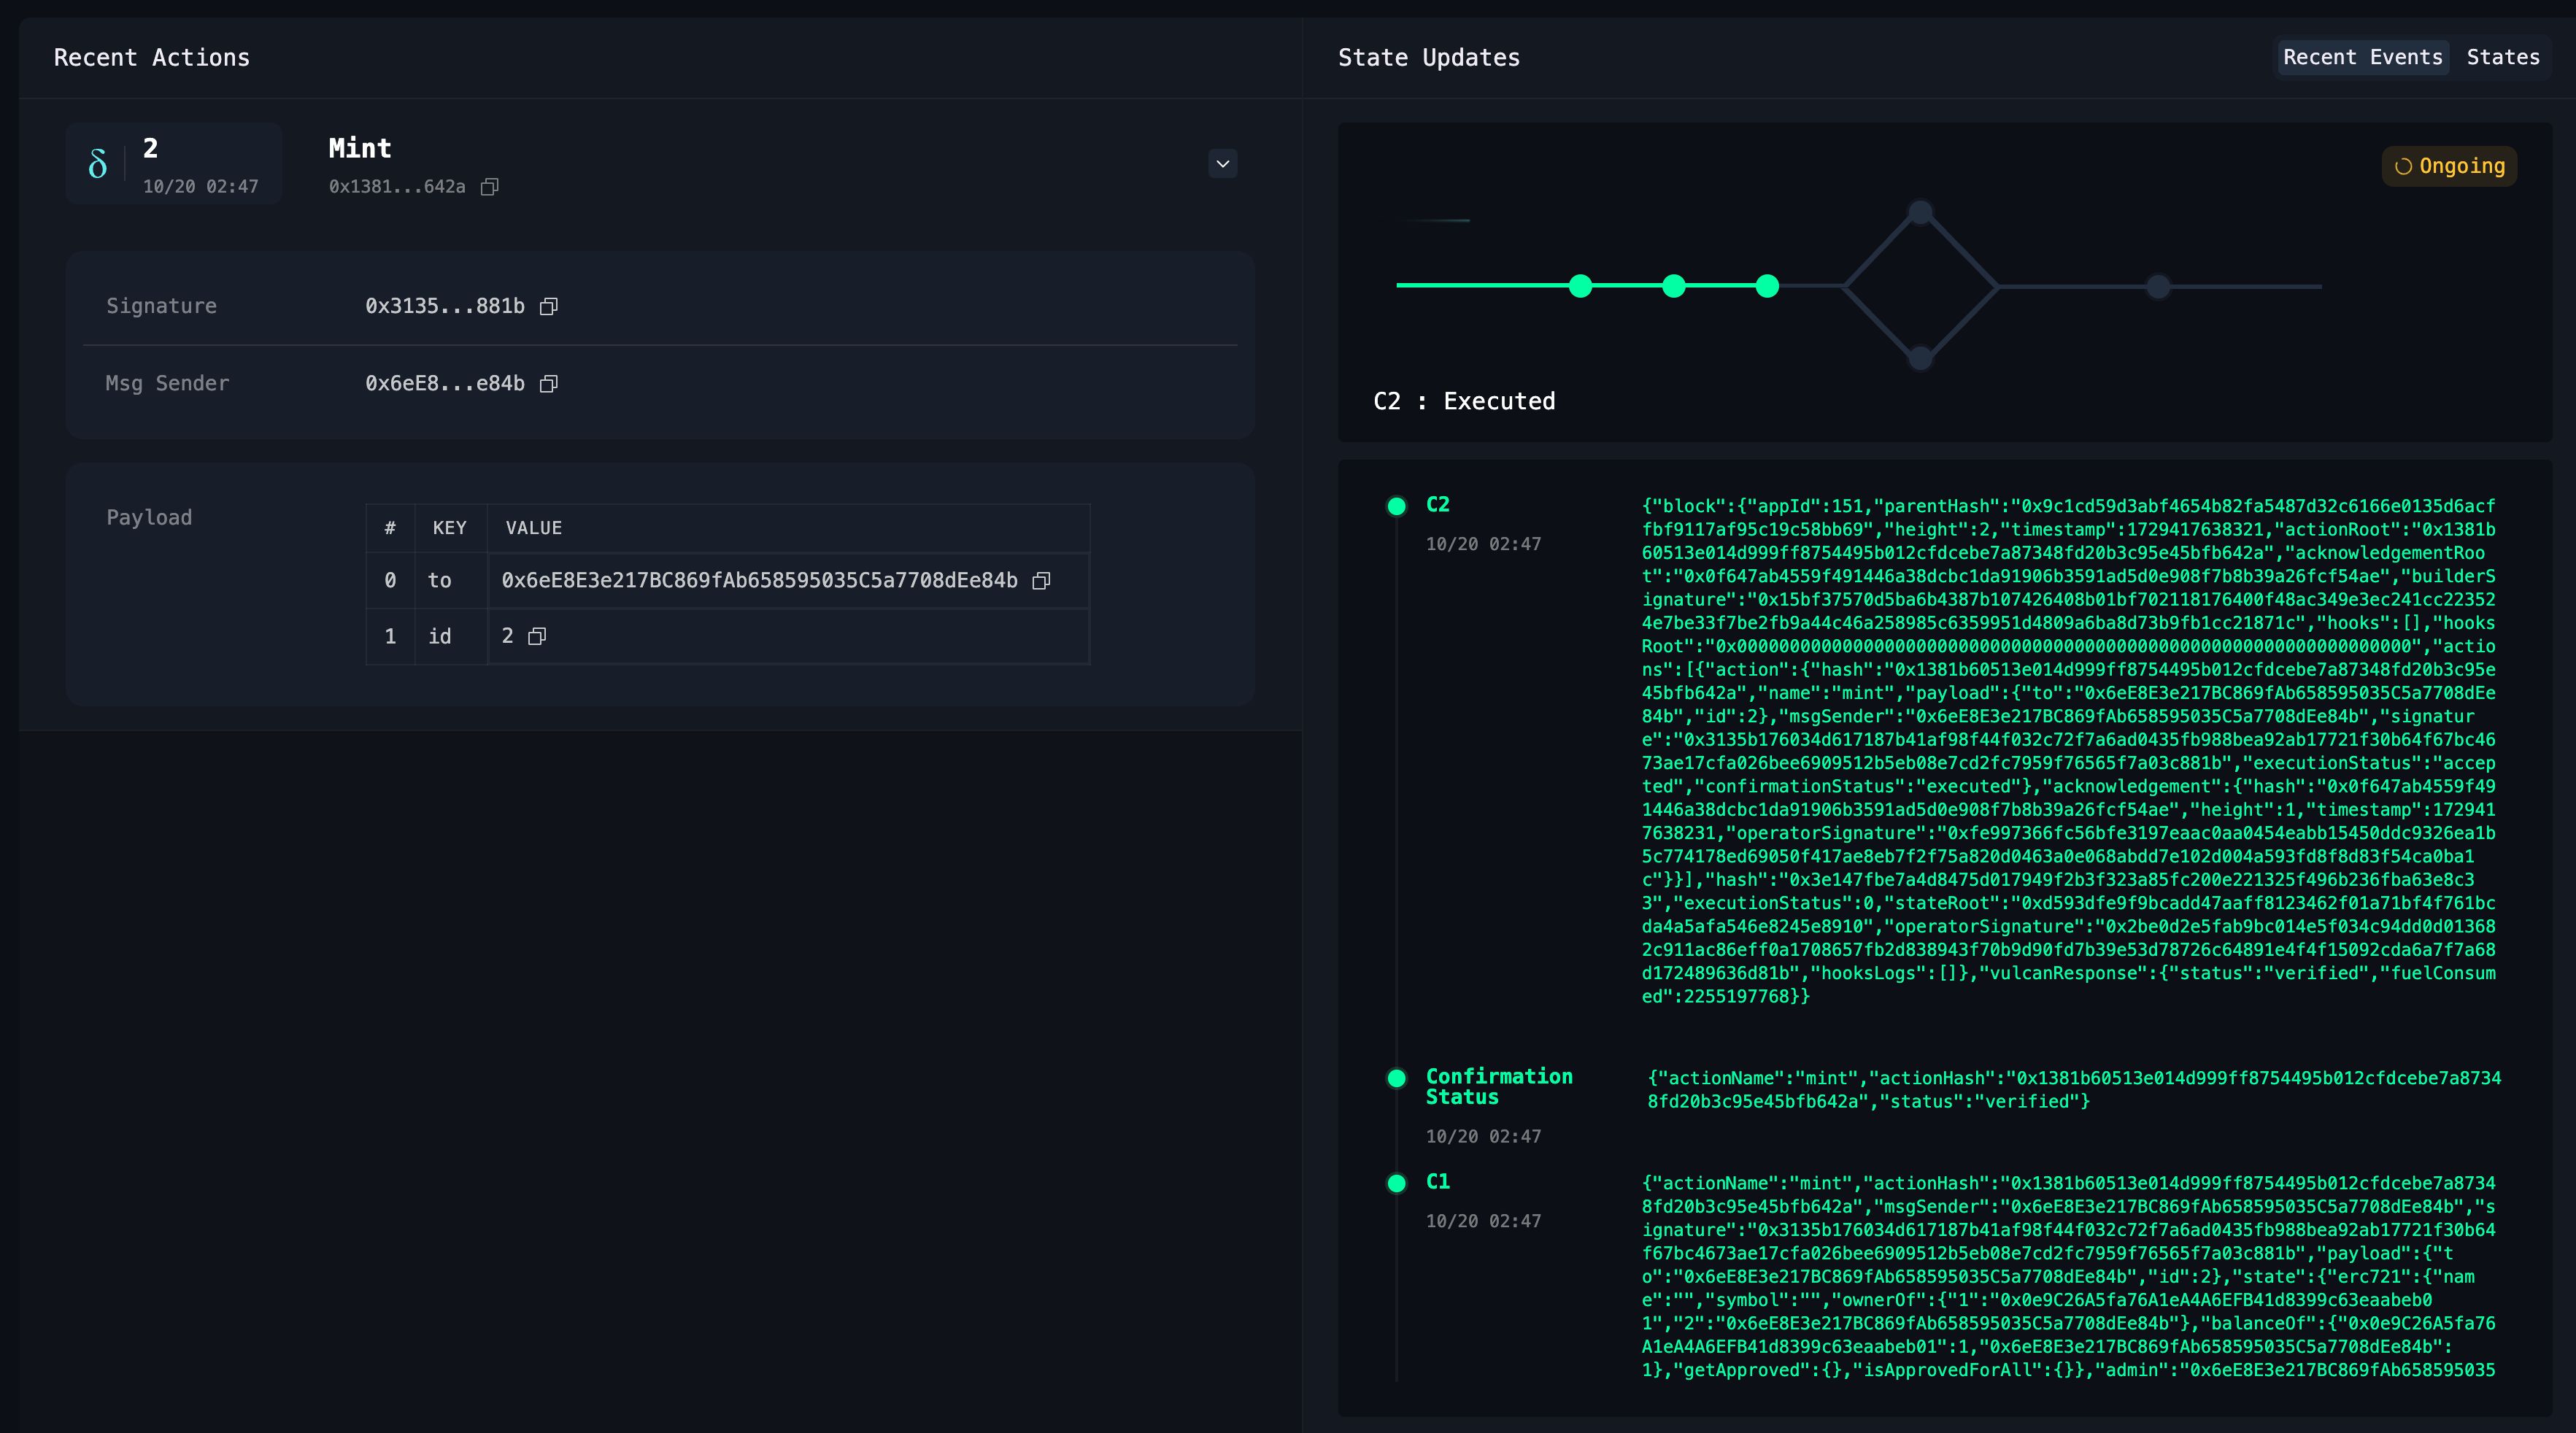The height and width of the screenshot is (1433, 2576).
Task: Click the KEY column header
Action: (449, 528)
